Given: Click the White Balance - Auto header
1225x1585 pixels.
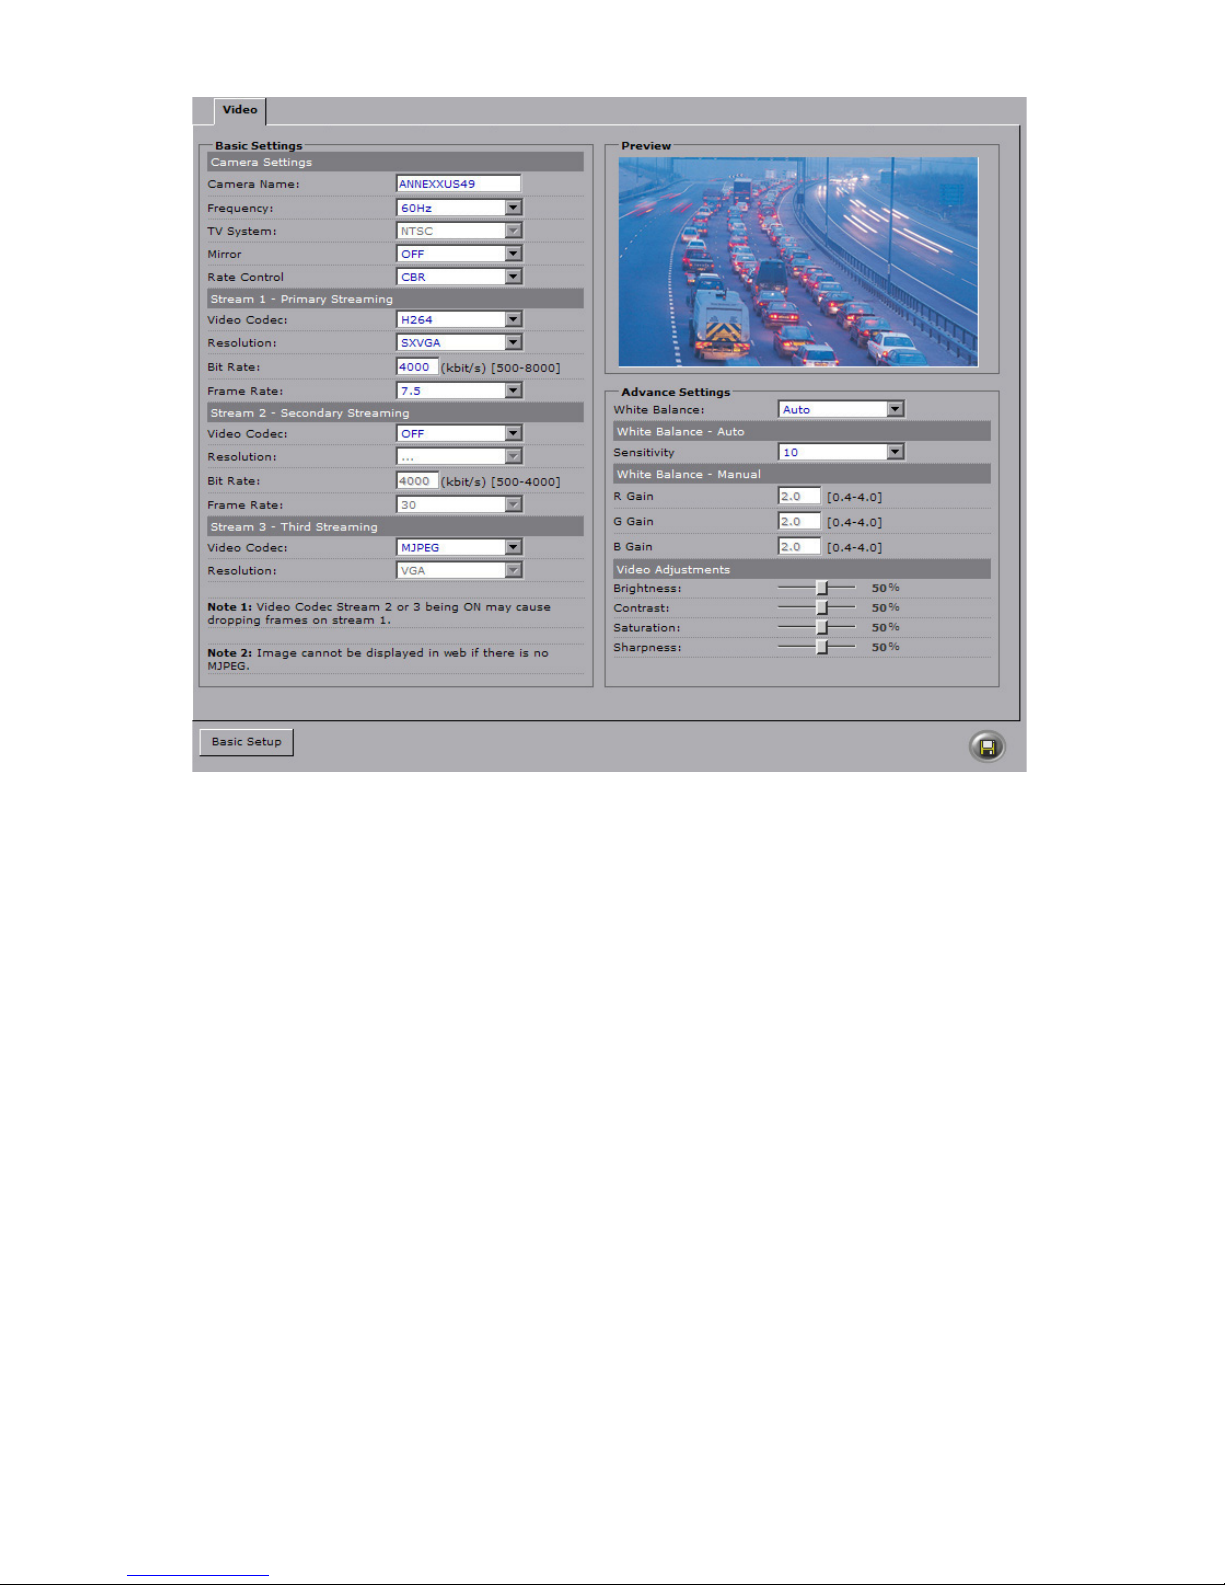Looking at the screenshot, I should [802, 432].
